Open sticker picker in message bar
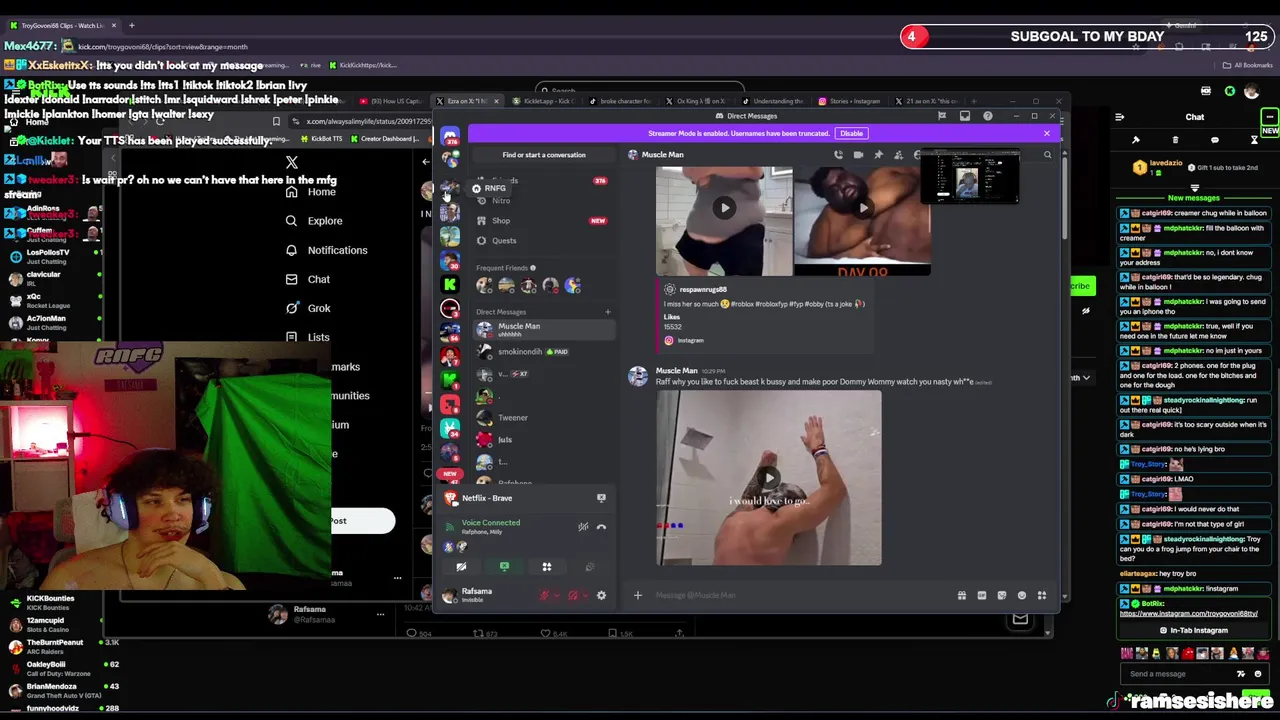The width and height of the screenshot is (1280, 720). tap(1001, 596)
